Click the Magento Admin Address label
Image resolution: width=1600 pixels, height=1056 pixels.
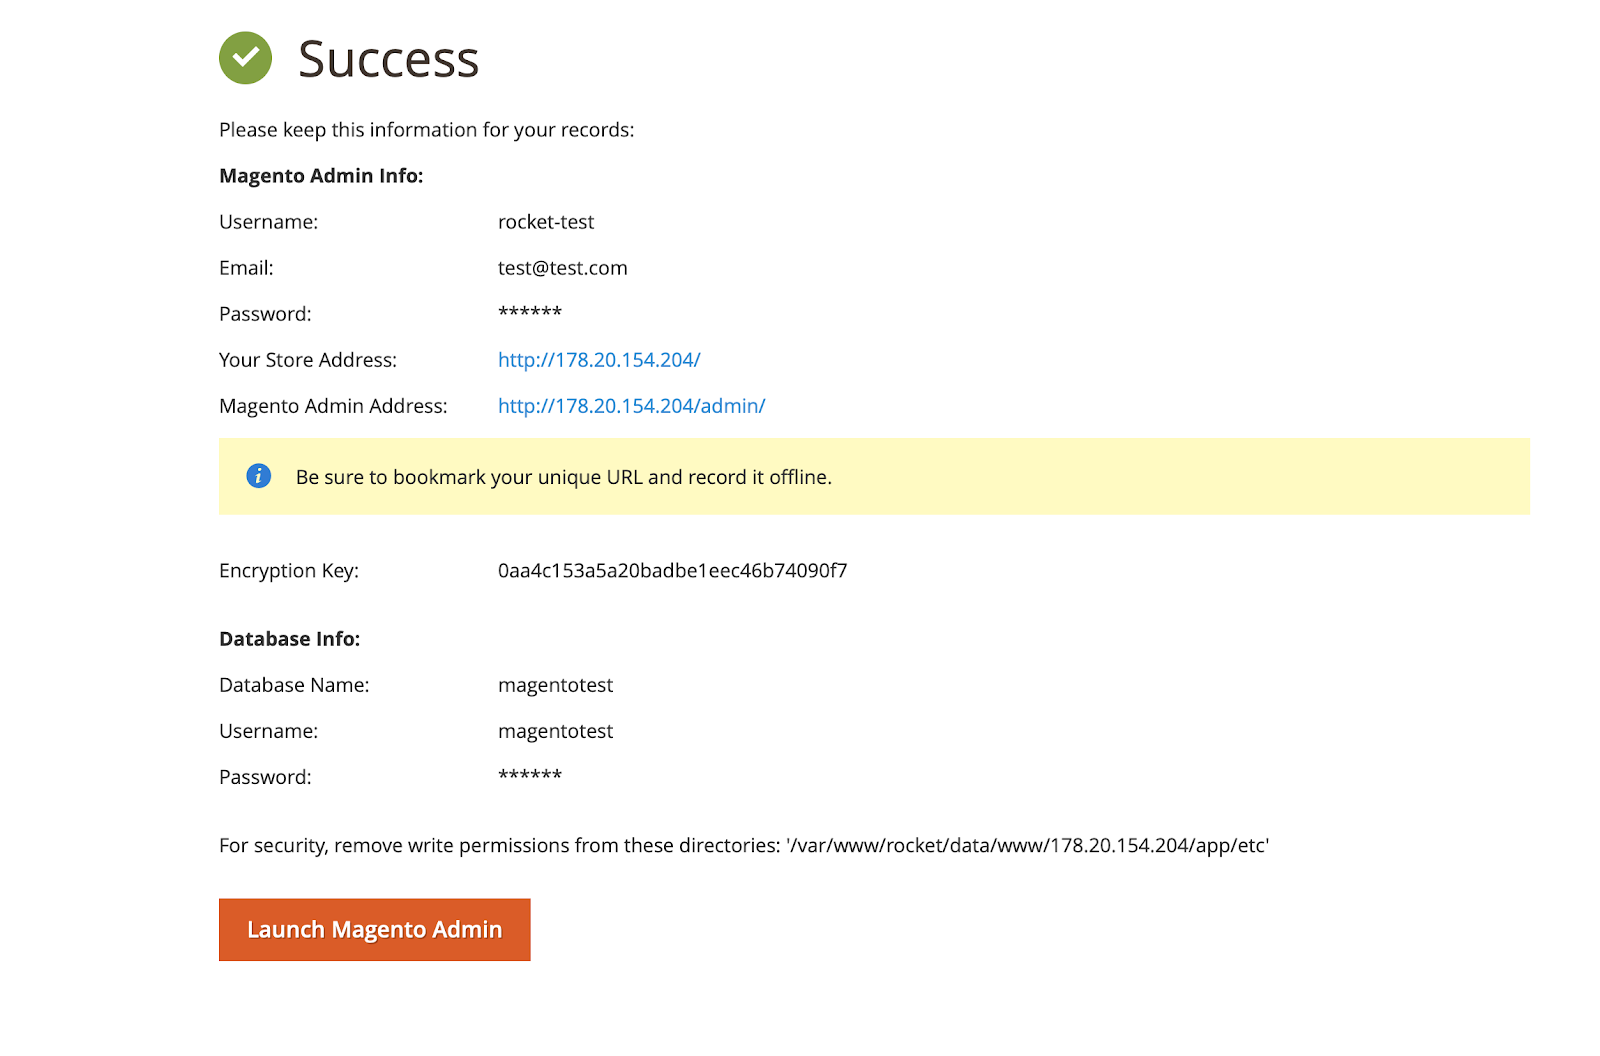tap(333, 406)
